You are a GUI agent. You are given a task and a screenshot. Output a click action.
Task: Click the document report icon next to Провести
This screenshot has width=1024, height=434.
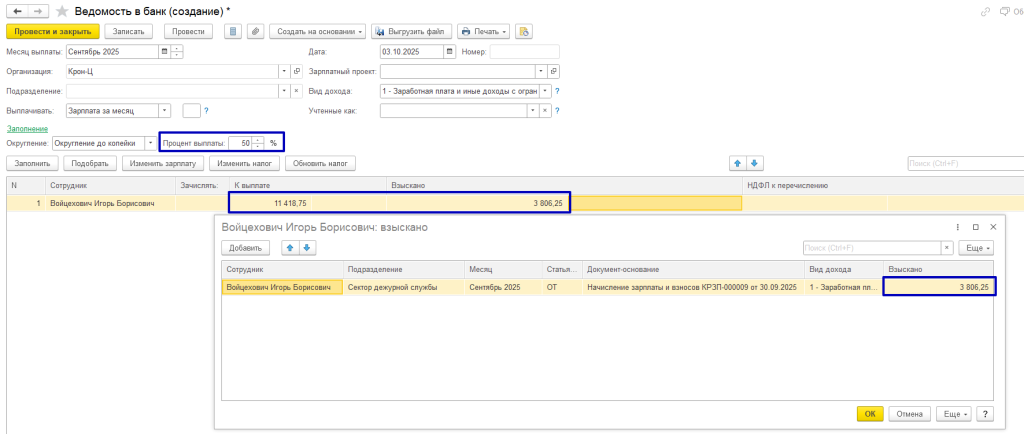(234, 31)
